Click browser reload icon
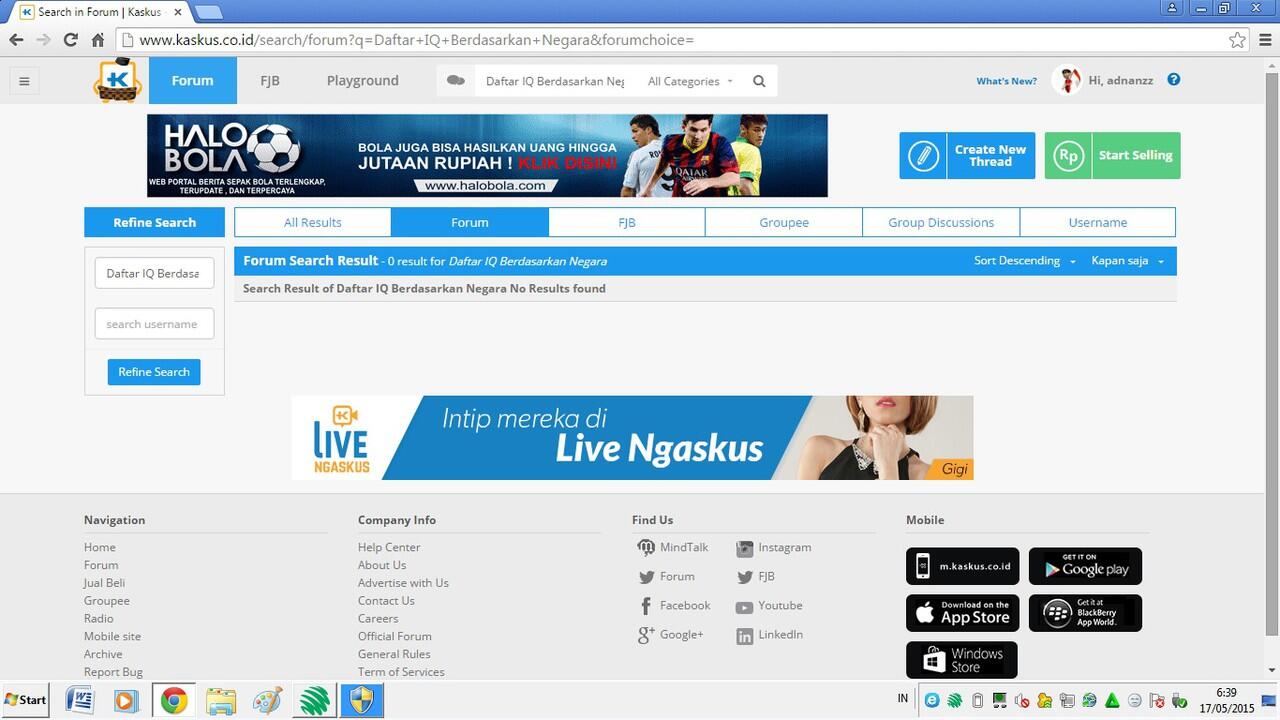1280x720 pixels. pyautogui.click(x=70, y=40)
